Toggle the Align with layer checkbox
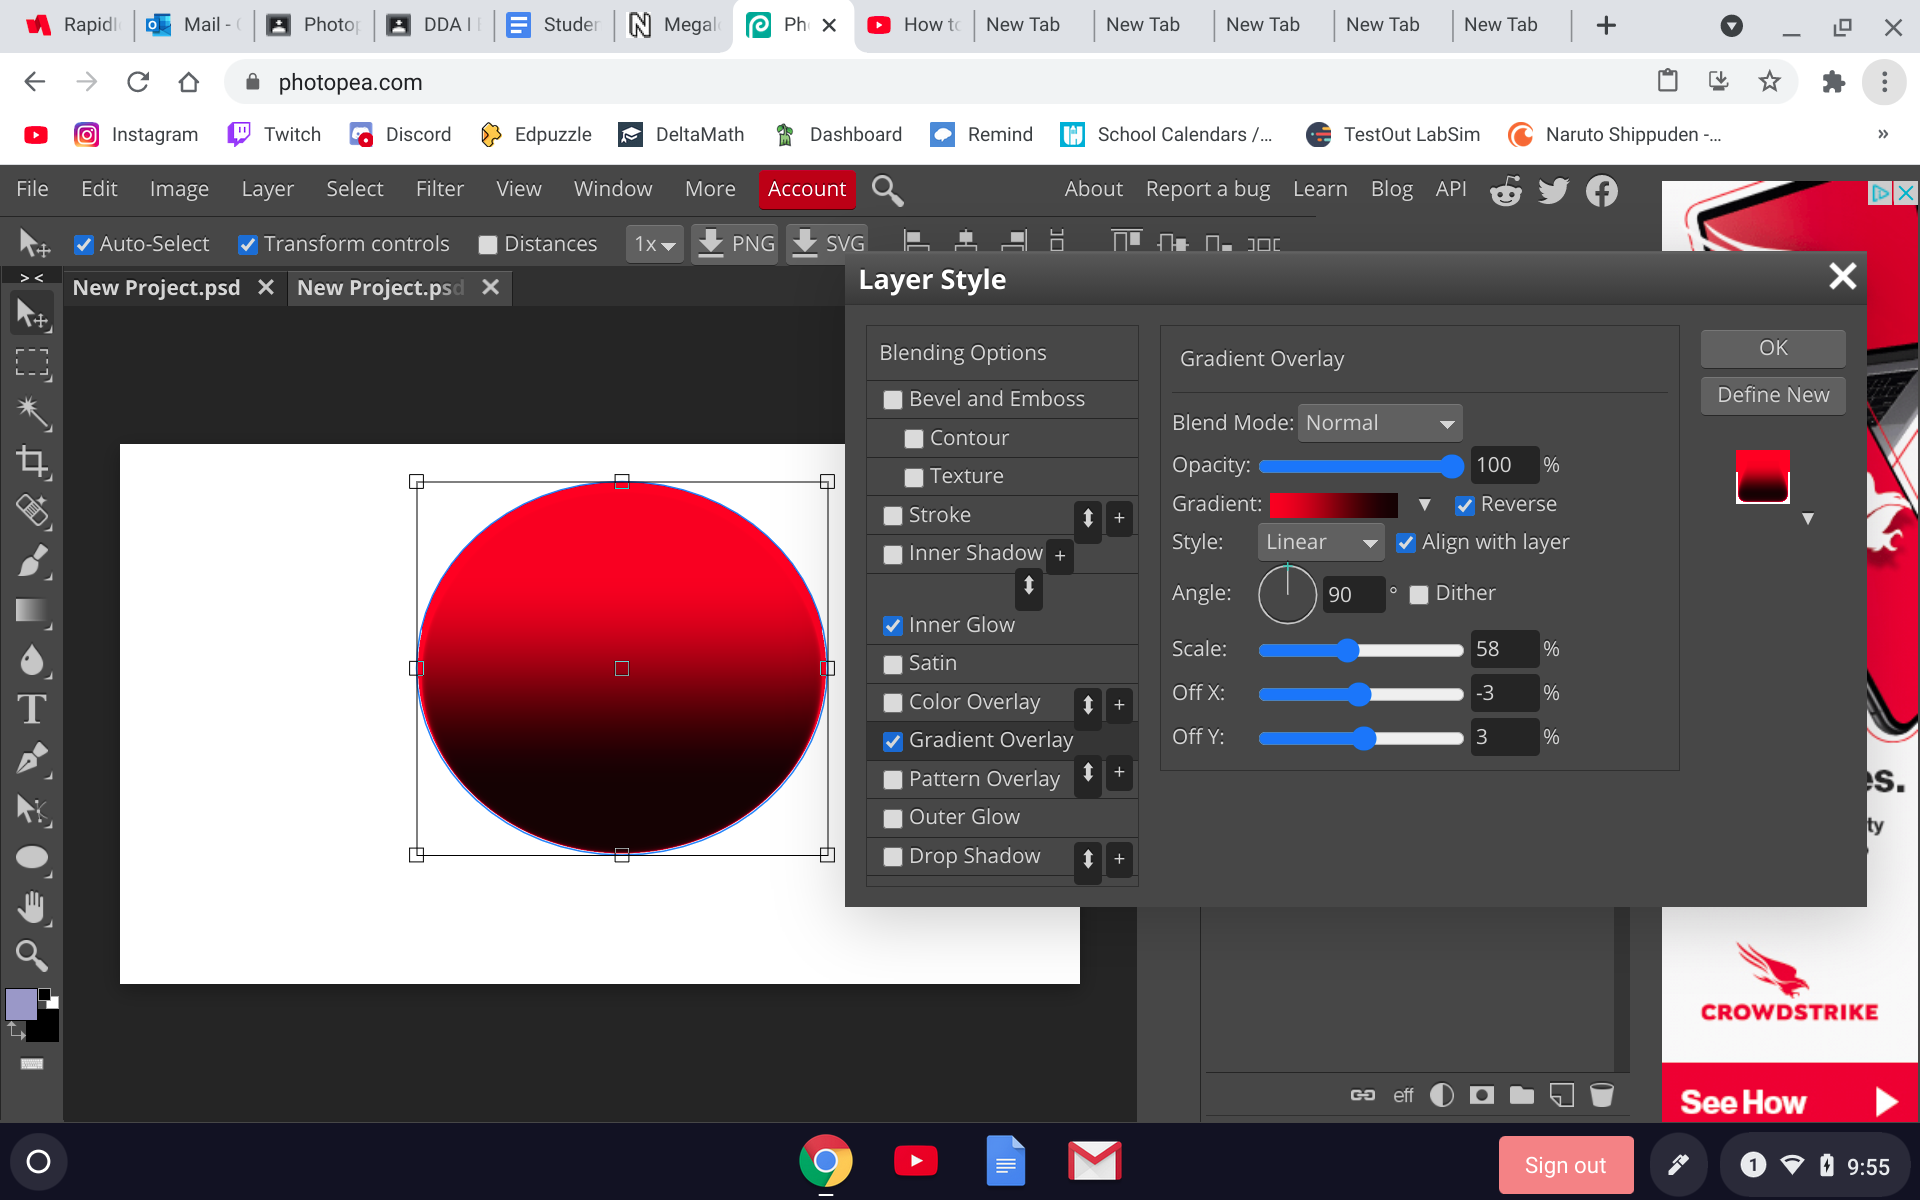The width and height of the screenshot is (1920, 1200). (1409, 542)
